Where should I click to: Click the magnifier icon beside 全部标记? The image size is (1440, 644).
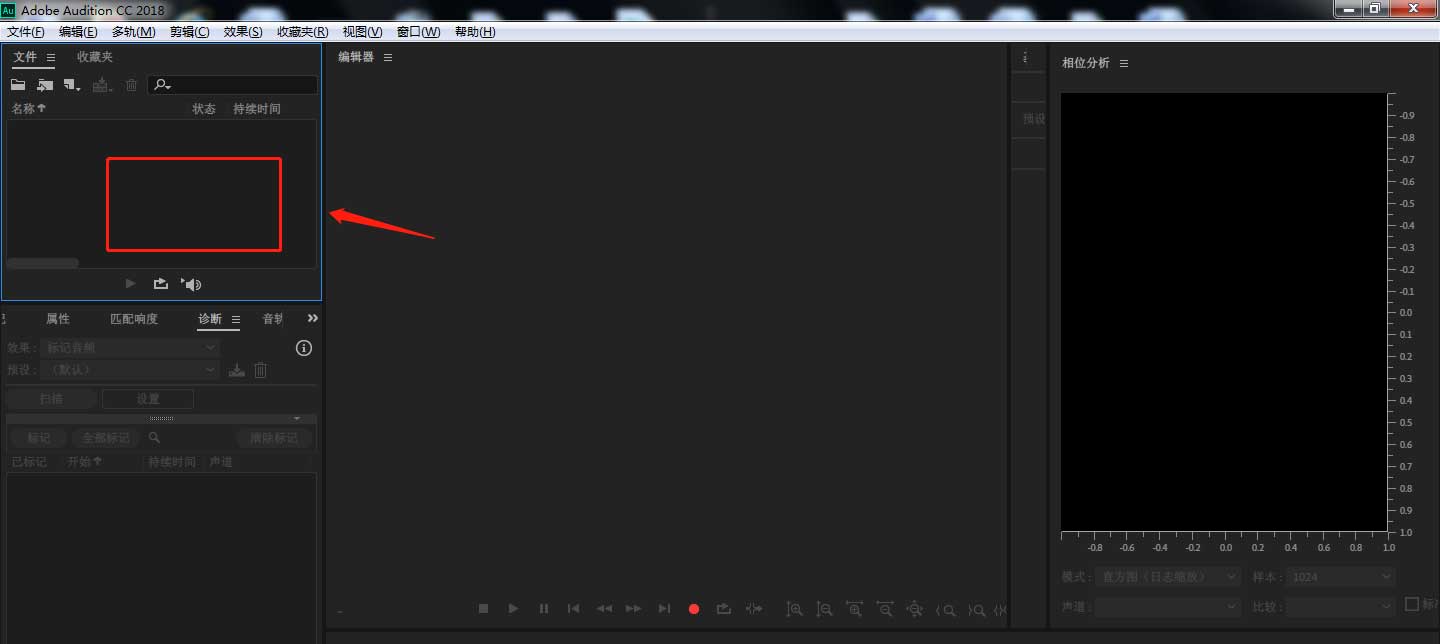click(154, 438)
